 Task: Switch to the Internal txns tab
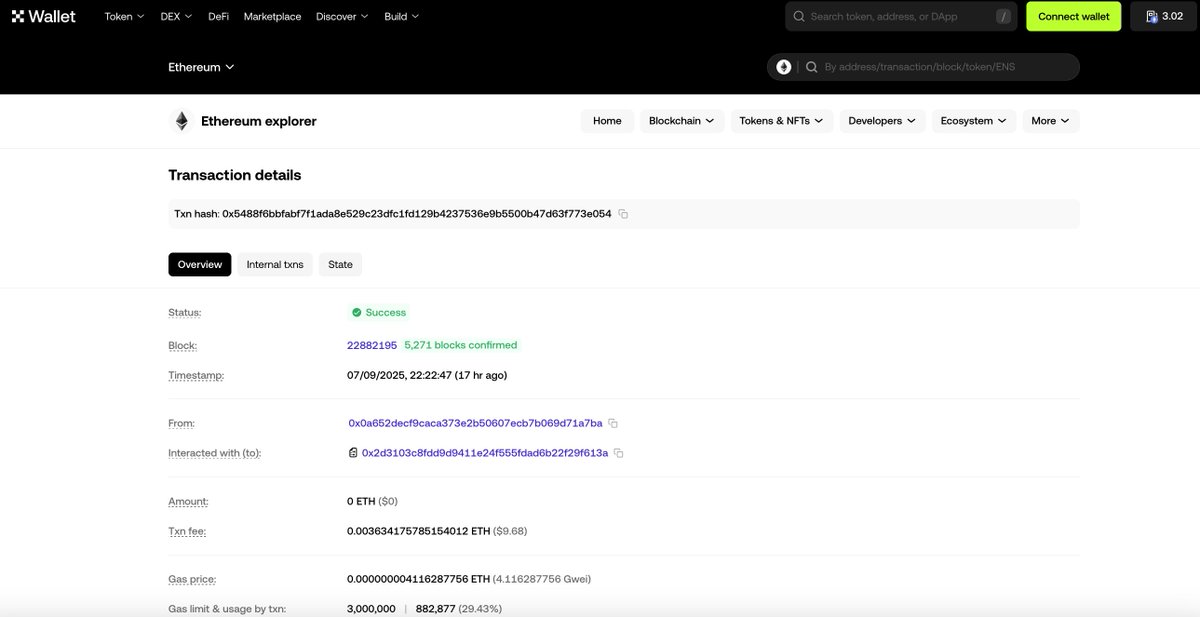pos(275,264)
